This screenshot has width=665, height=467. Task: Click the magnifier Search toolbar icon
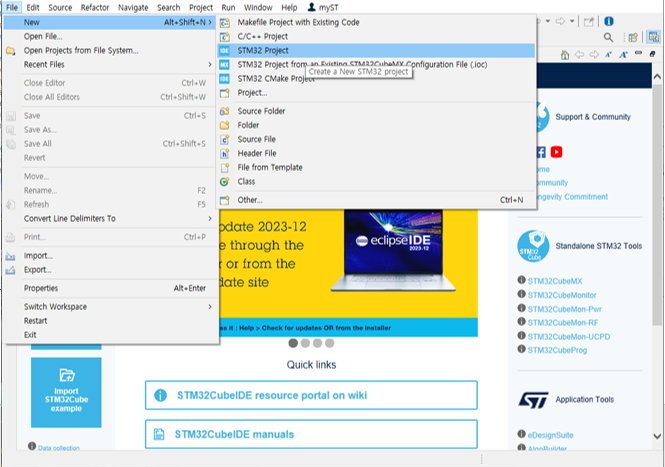coord(609,38)
